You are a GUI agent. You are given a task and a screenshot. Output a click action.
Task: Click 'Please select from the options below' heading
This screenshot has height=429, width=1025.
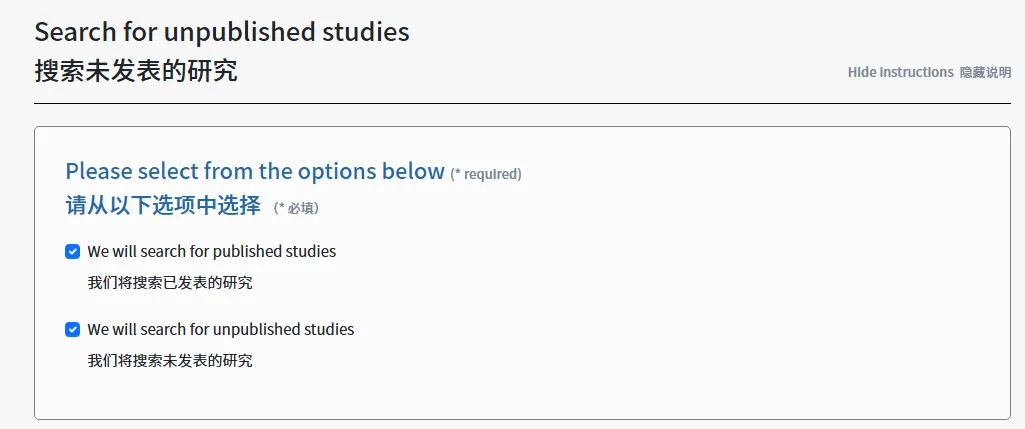(x=255, y=171)
